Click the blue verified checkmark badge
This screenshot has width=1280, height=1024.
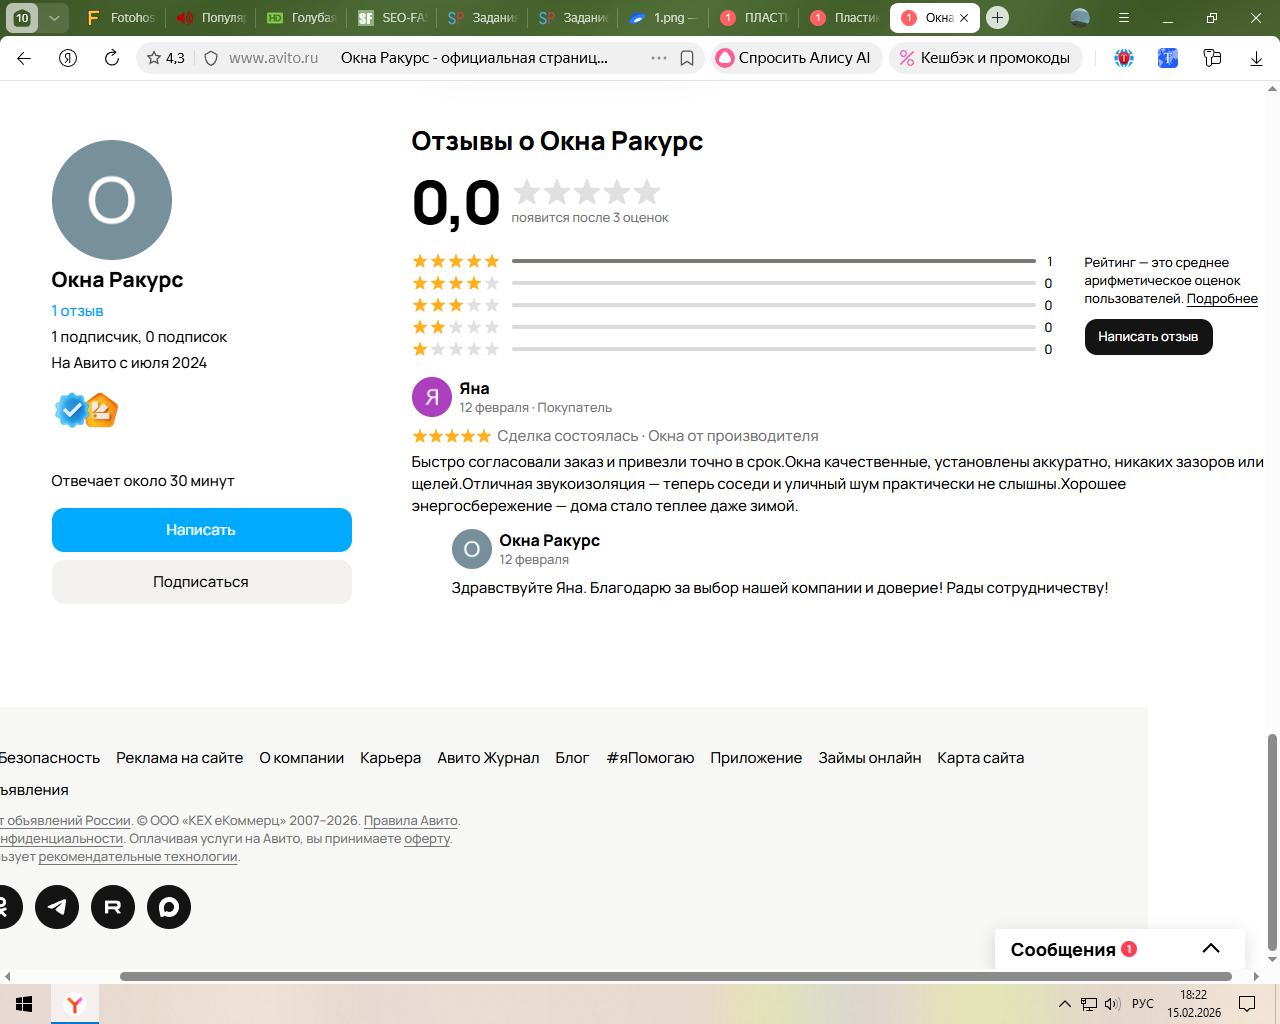pos(71,410)
